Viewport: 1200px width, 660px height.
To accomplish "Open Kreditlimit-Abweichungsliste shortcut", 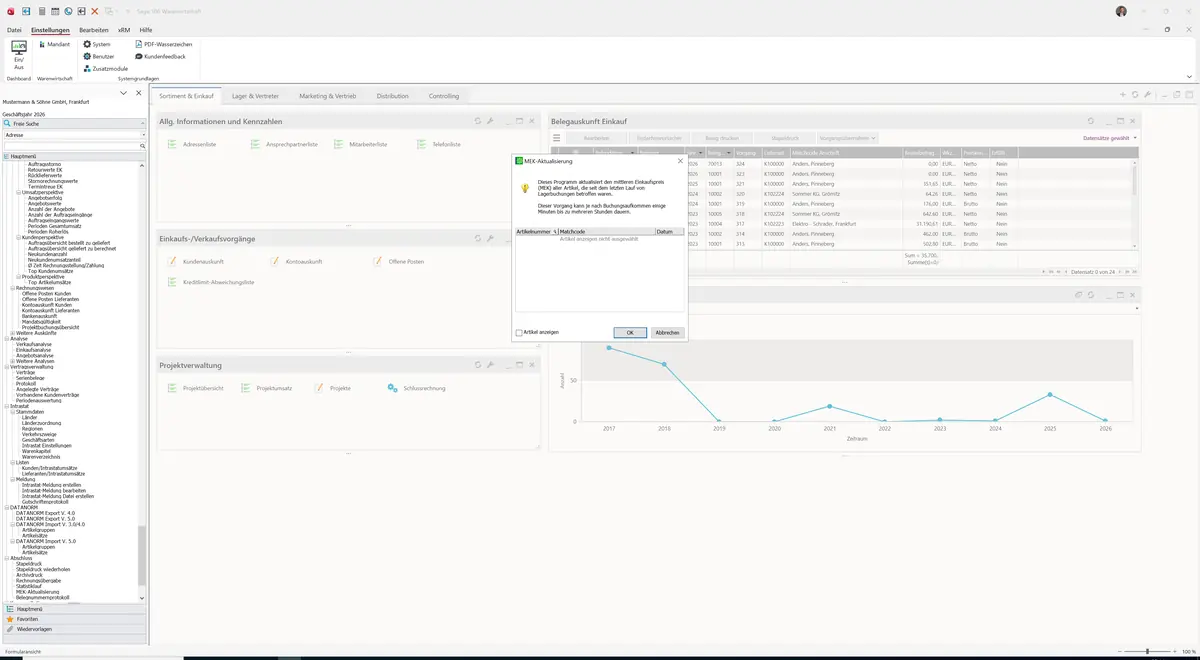I will pos(211,282).
